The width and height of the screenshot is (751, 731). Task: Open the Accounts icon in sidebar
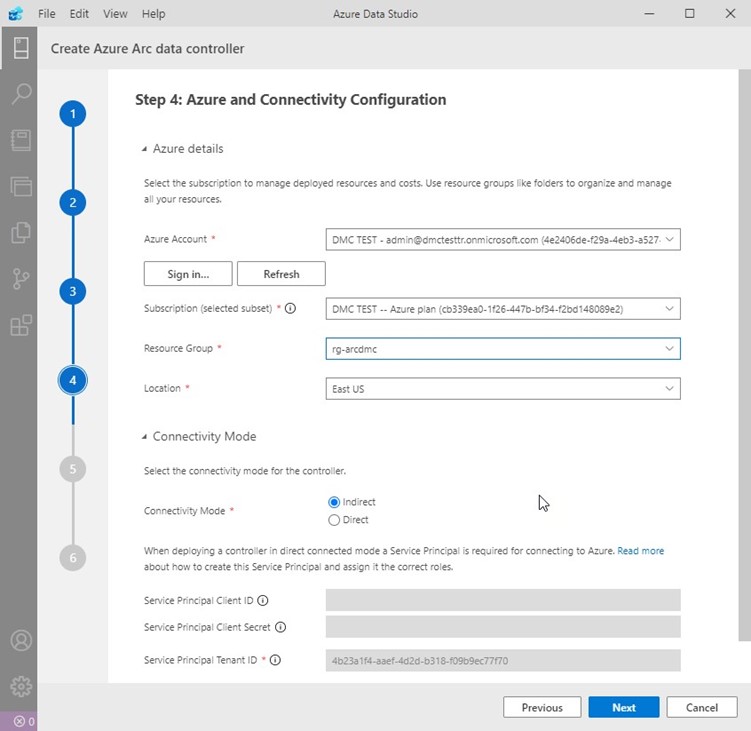coord(21,640)
